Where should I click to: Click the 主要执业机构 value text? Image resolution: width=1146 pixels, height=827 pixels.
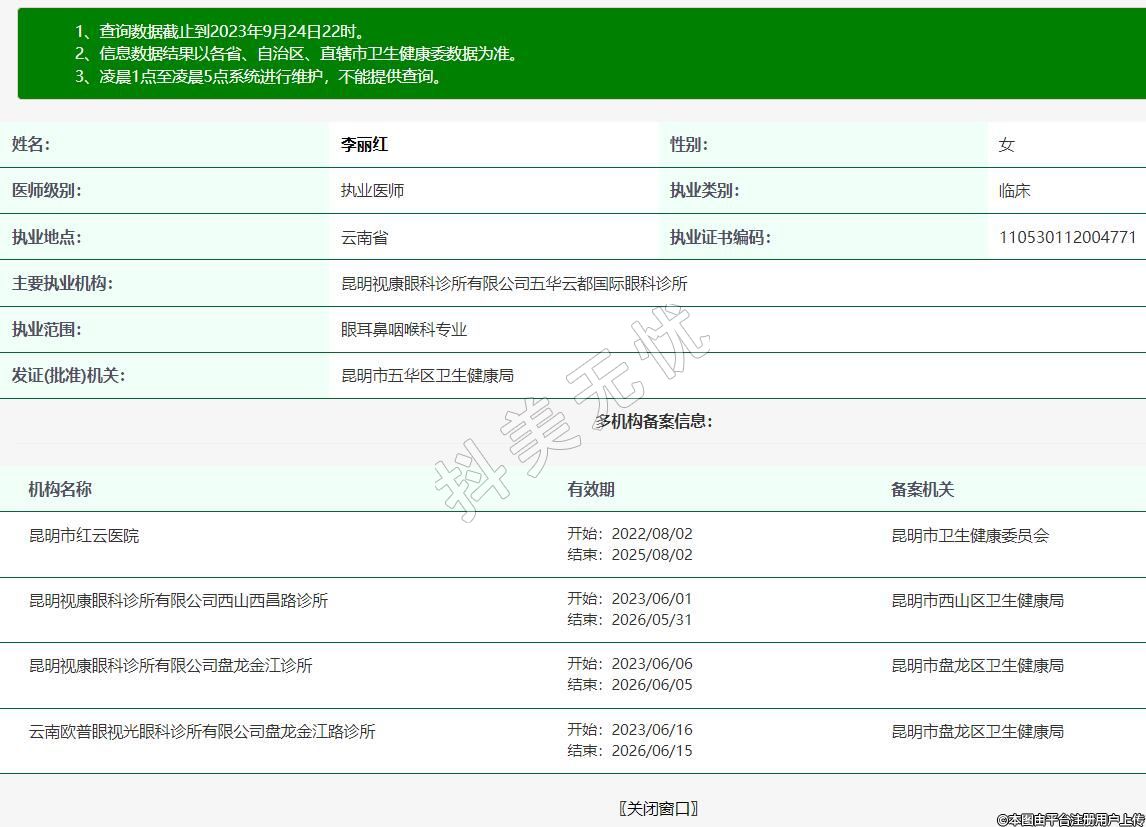point(514,284)
